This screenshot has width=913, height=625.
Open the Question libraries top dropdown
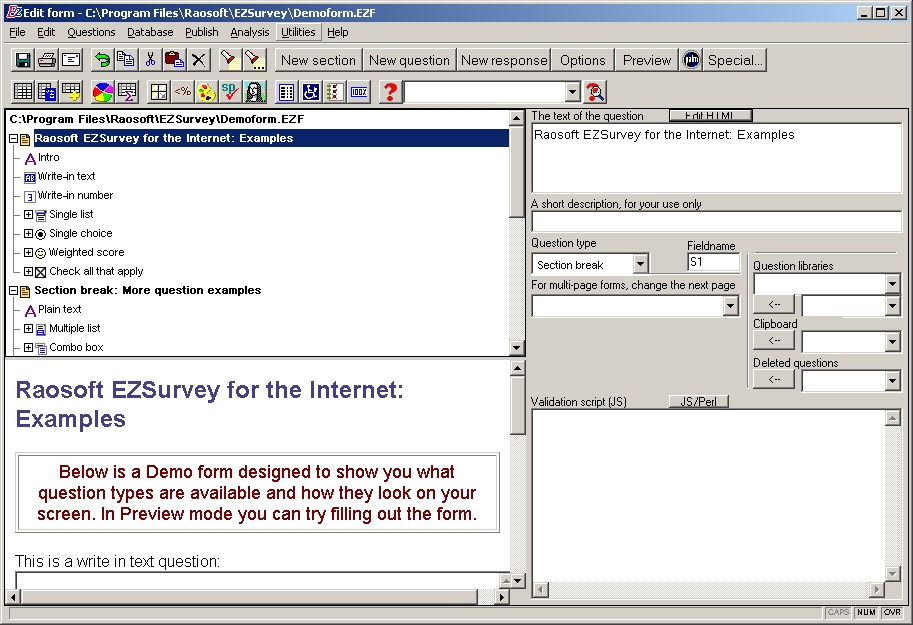point(892,284)
